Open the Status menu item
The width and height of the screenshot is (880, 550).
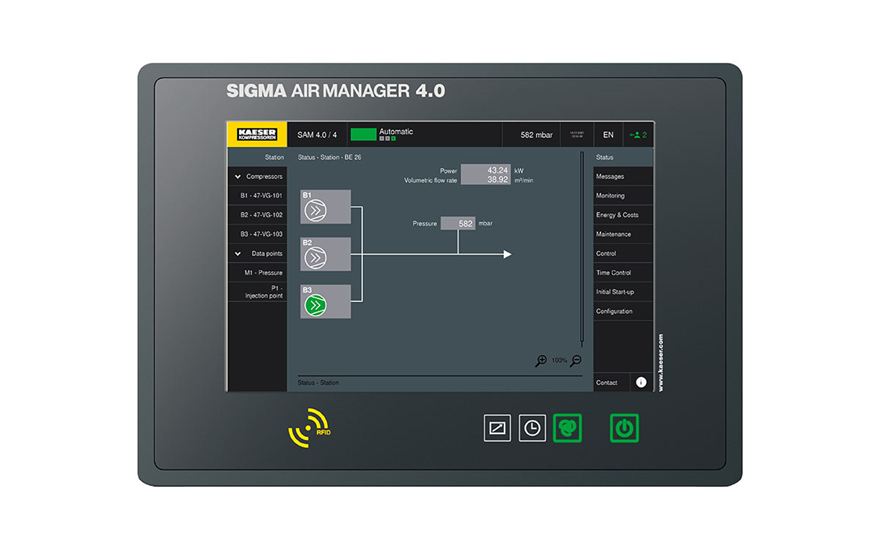point(623,157)
